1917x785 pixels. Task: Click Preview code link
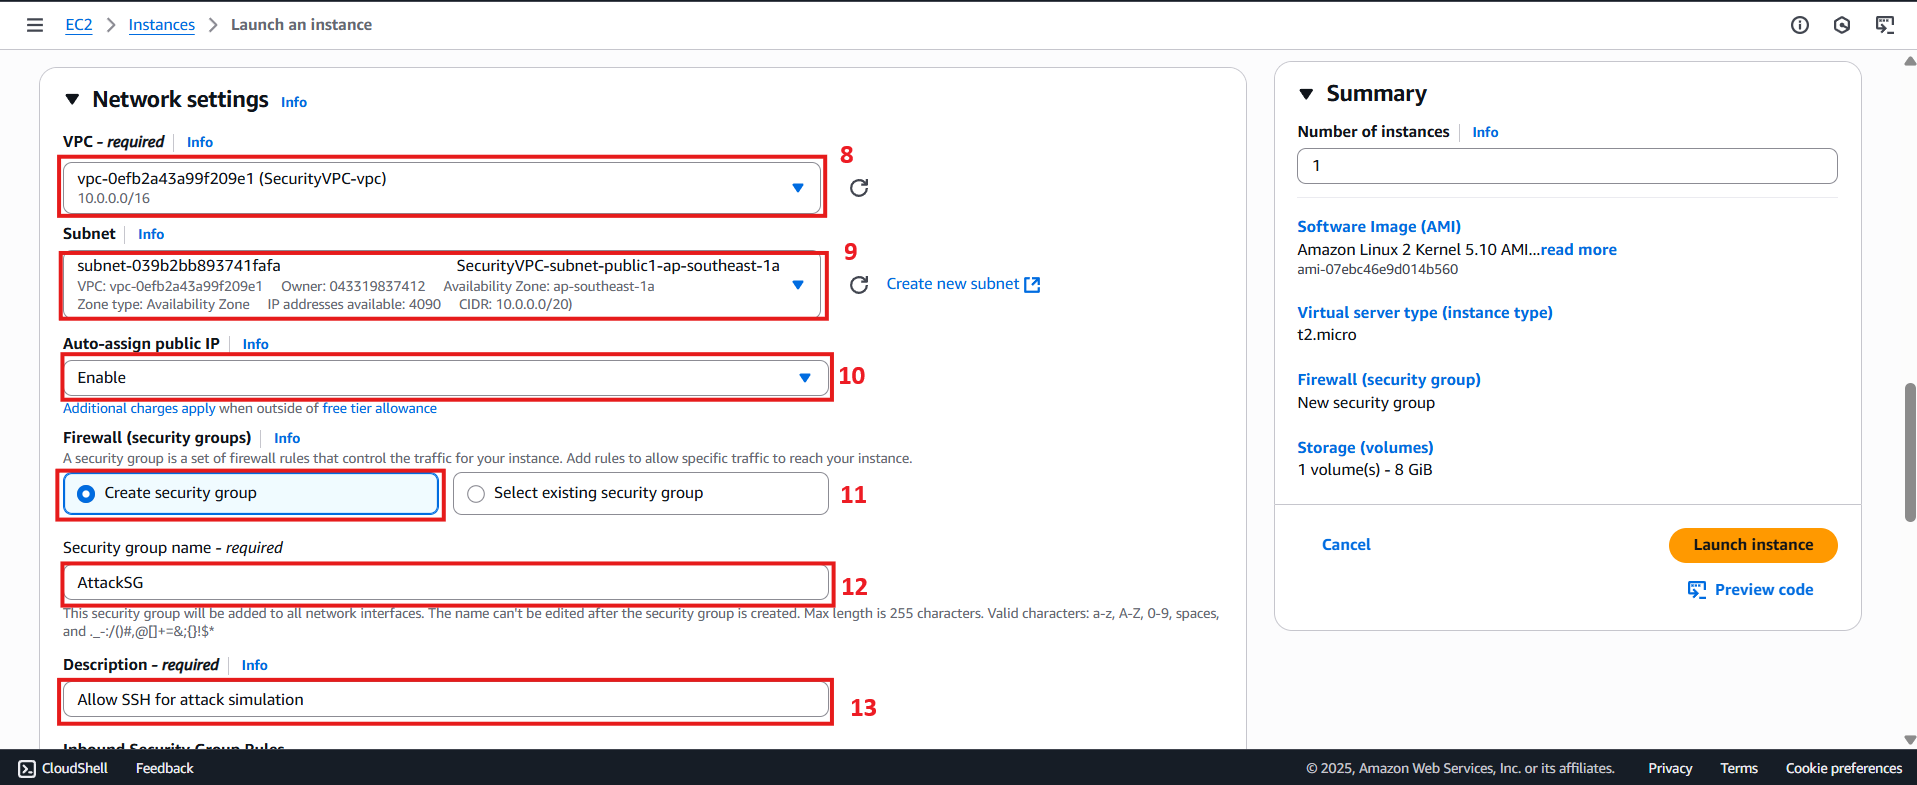click(1764, 590)
